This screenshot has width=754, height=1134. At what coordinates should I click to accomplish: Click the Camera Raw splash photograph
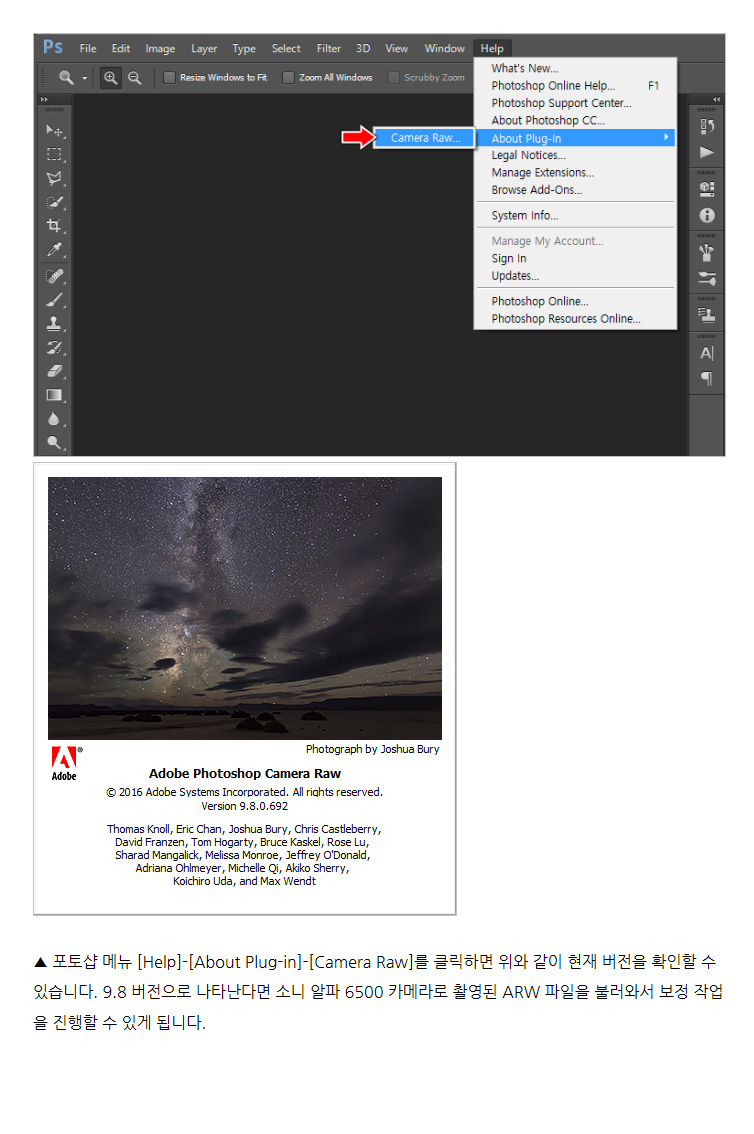244,608
